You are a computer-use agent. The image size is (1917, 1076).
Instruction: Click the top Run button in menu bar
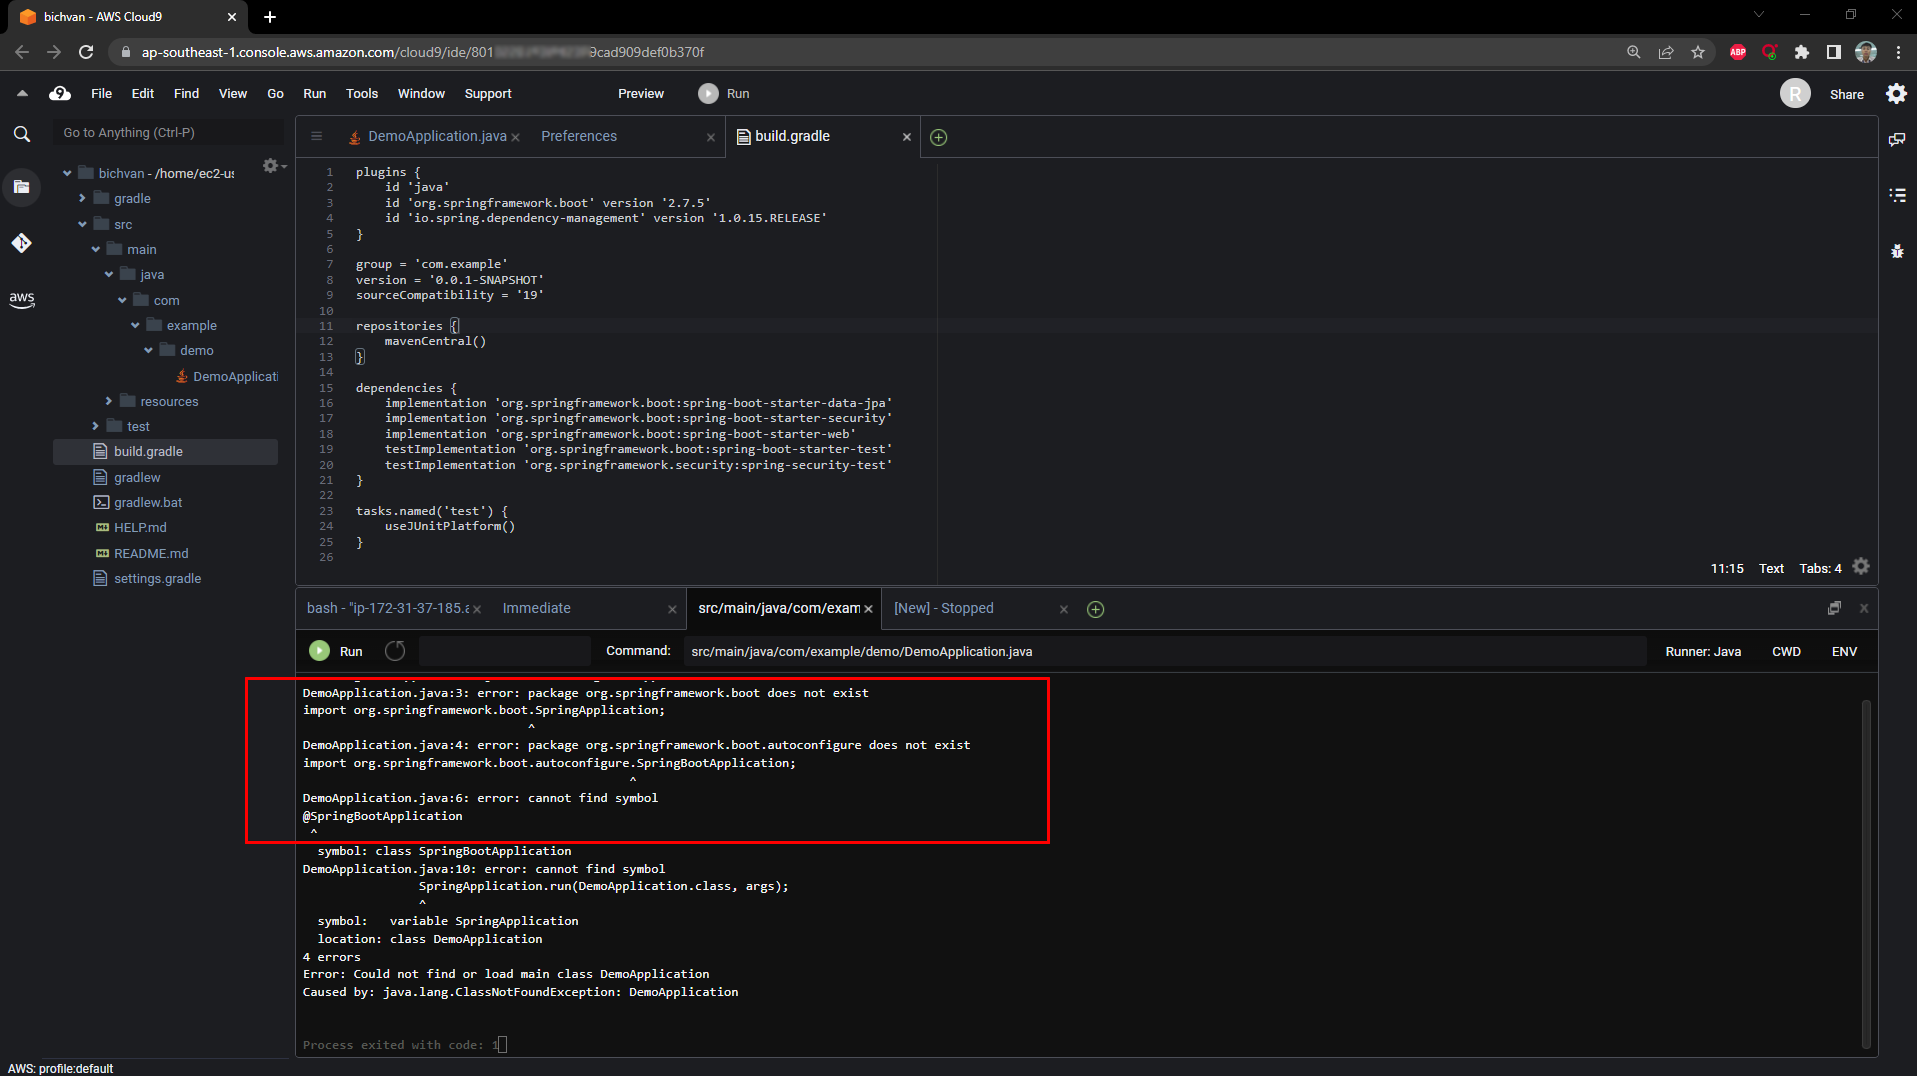click(724, 93)
